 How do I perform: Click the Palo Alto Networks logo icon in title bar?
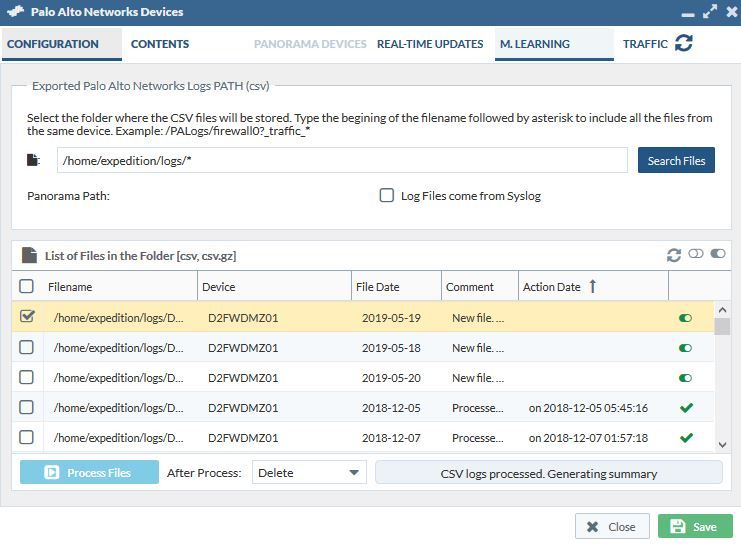tap(16, 11)
